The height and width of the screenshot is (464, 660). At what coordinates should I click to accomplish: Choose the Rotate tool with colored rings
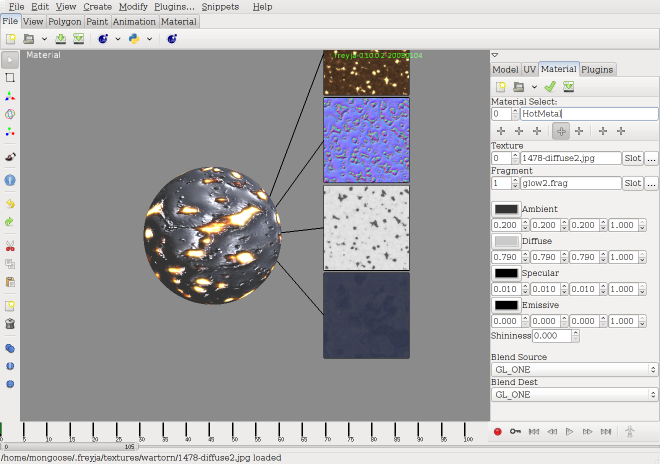(x=10, y=114)
